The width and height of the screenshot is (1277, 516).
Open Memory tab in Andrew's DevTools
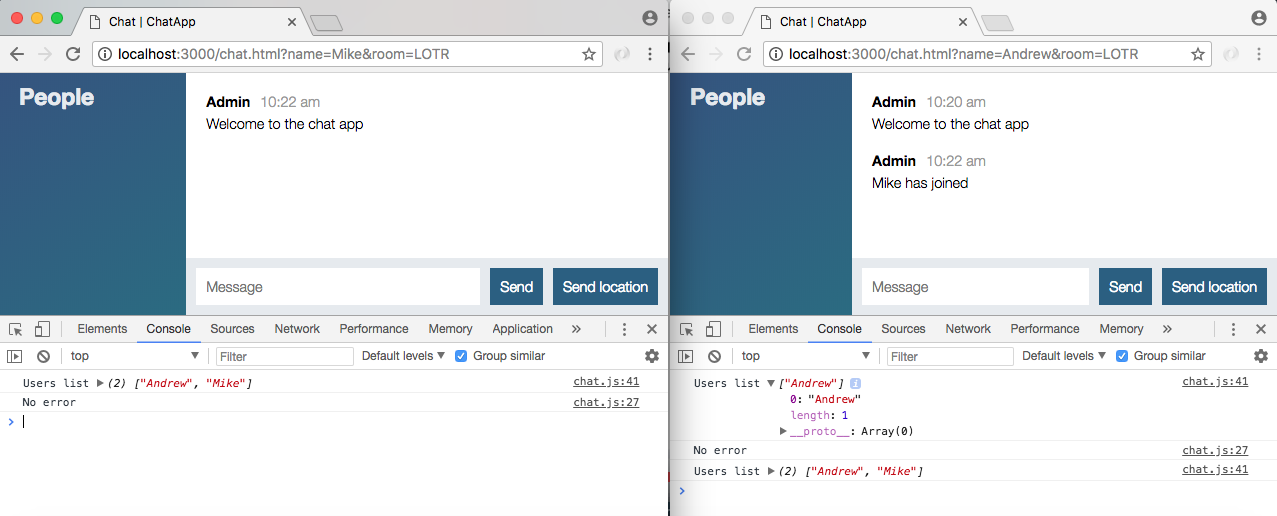tap(1121, 329)
